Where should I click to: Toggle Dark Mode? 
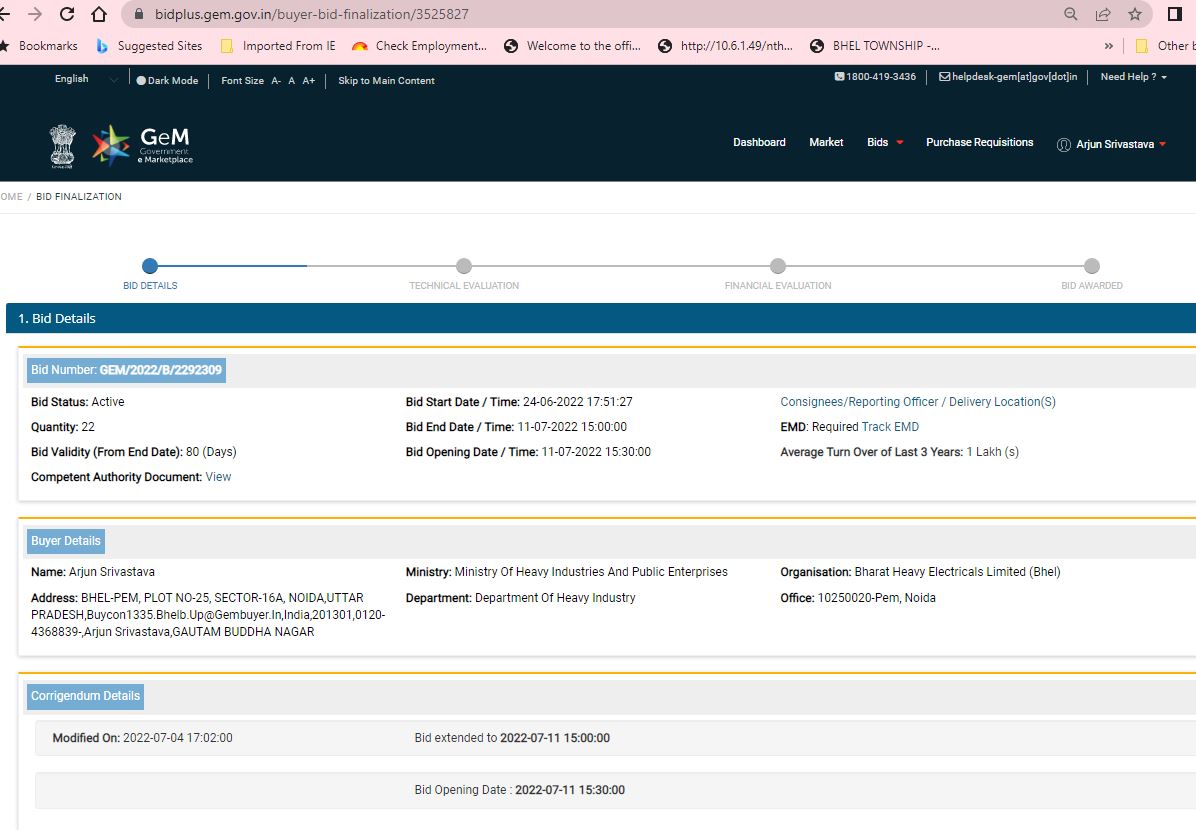click(x=167, y=81)
